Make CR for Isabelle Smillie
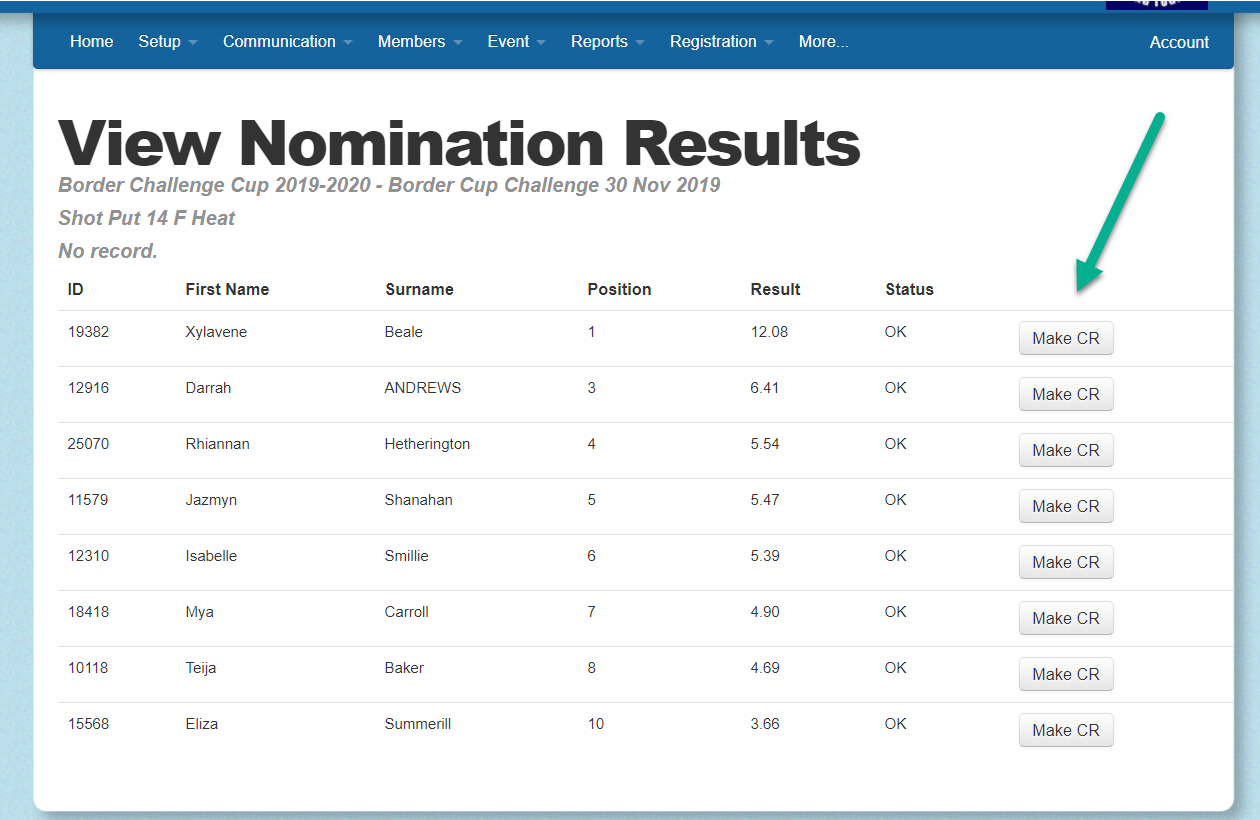Viewport: 1260px width, 820px height. pos(1066,562)
